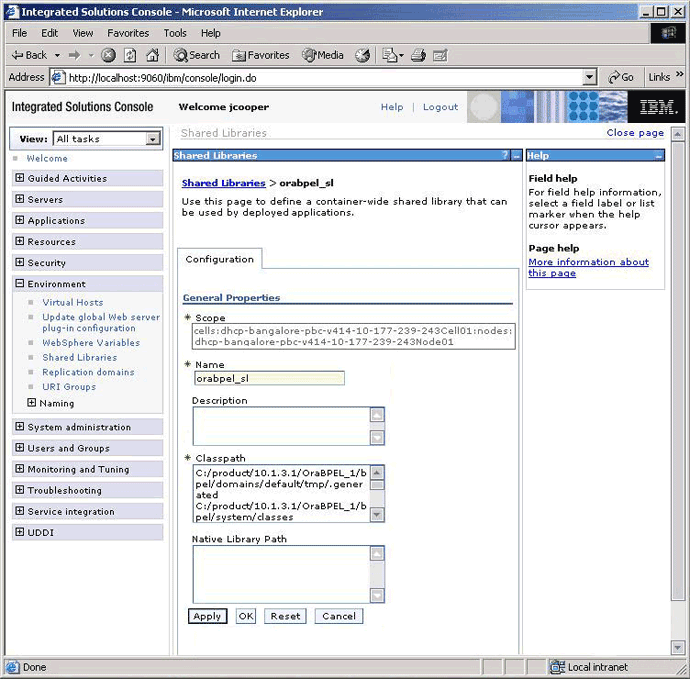Open Shared Libraries in navigation tree

pos(80,357)
